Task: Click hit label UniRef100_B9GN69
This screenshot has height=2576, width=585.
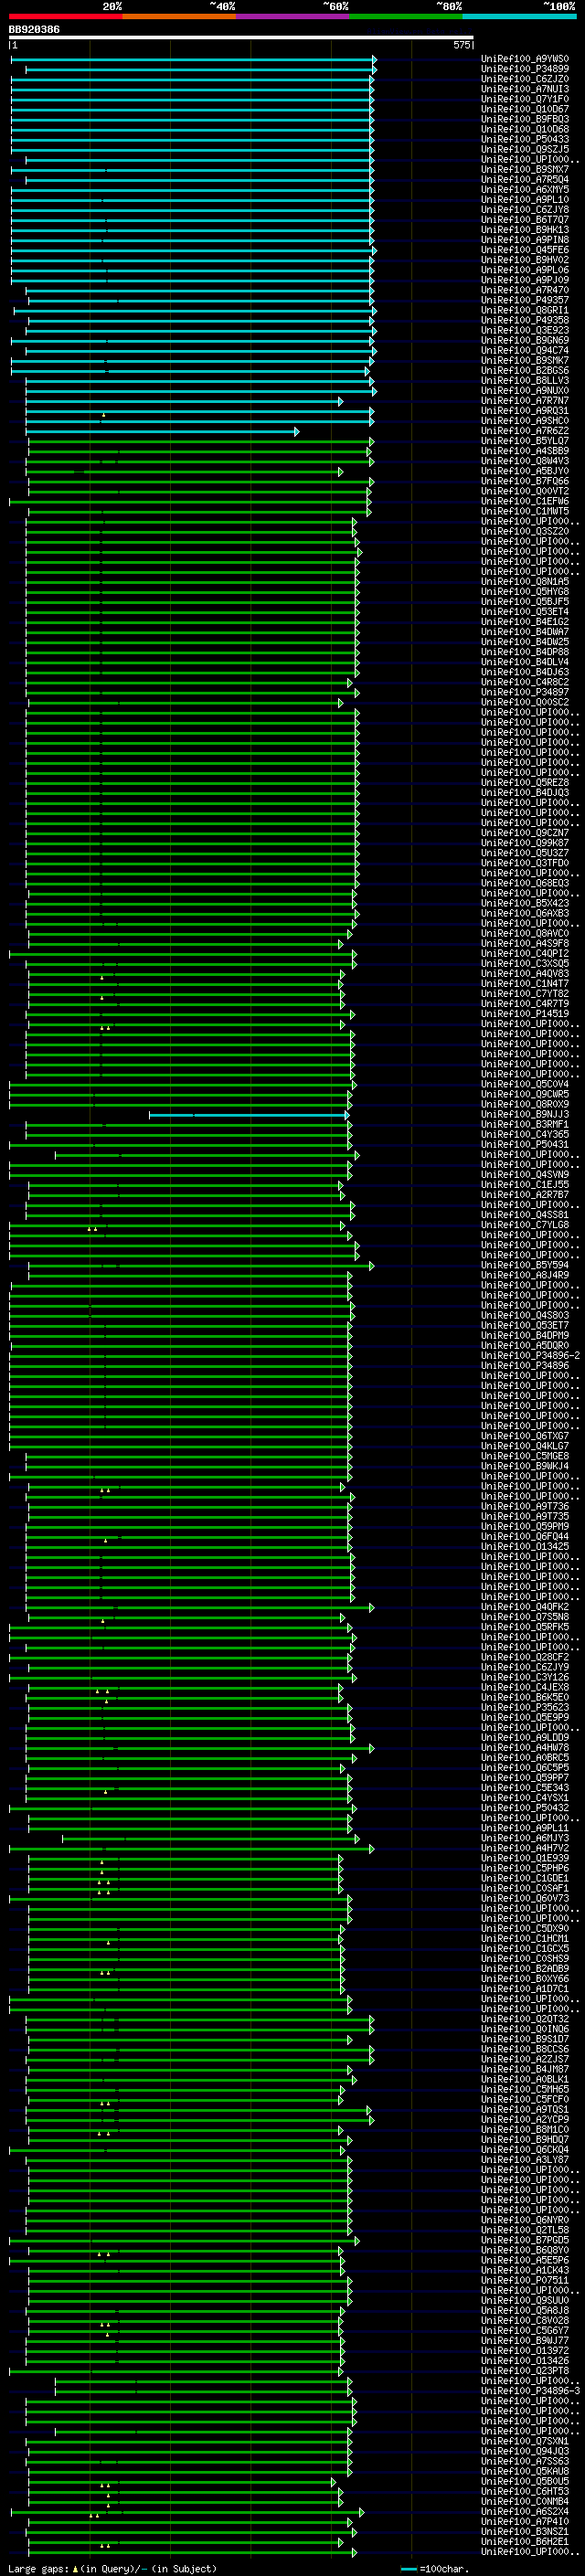Action: click(525, 340)
